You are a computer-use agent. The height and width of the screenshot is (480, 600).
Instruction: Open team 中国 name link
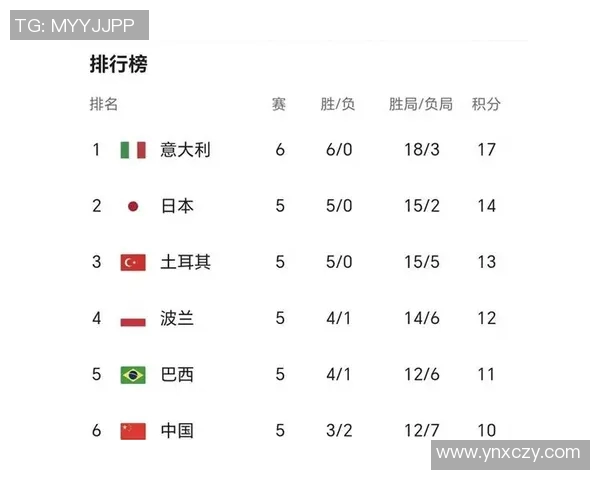point(177,431)
